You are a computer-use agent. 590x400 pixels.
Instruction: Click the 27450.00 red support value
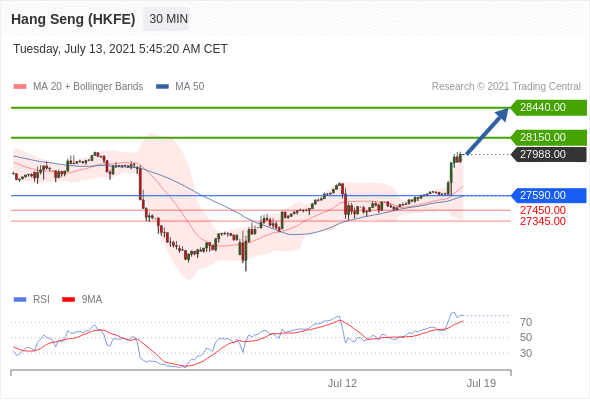tap(543, 210)
